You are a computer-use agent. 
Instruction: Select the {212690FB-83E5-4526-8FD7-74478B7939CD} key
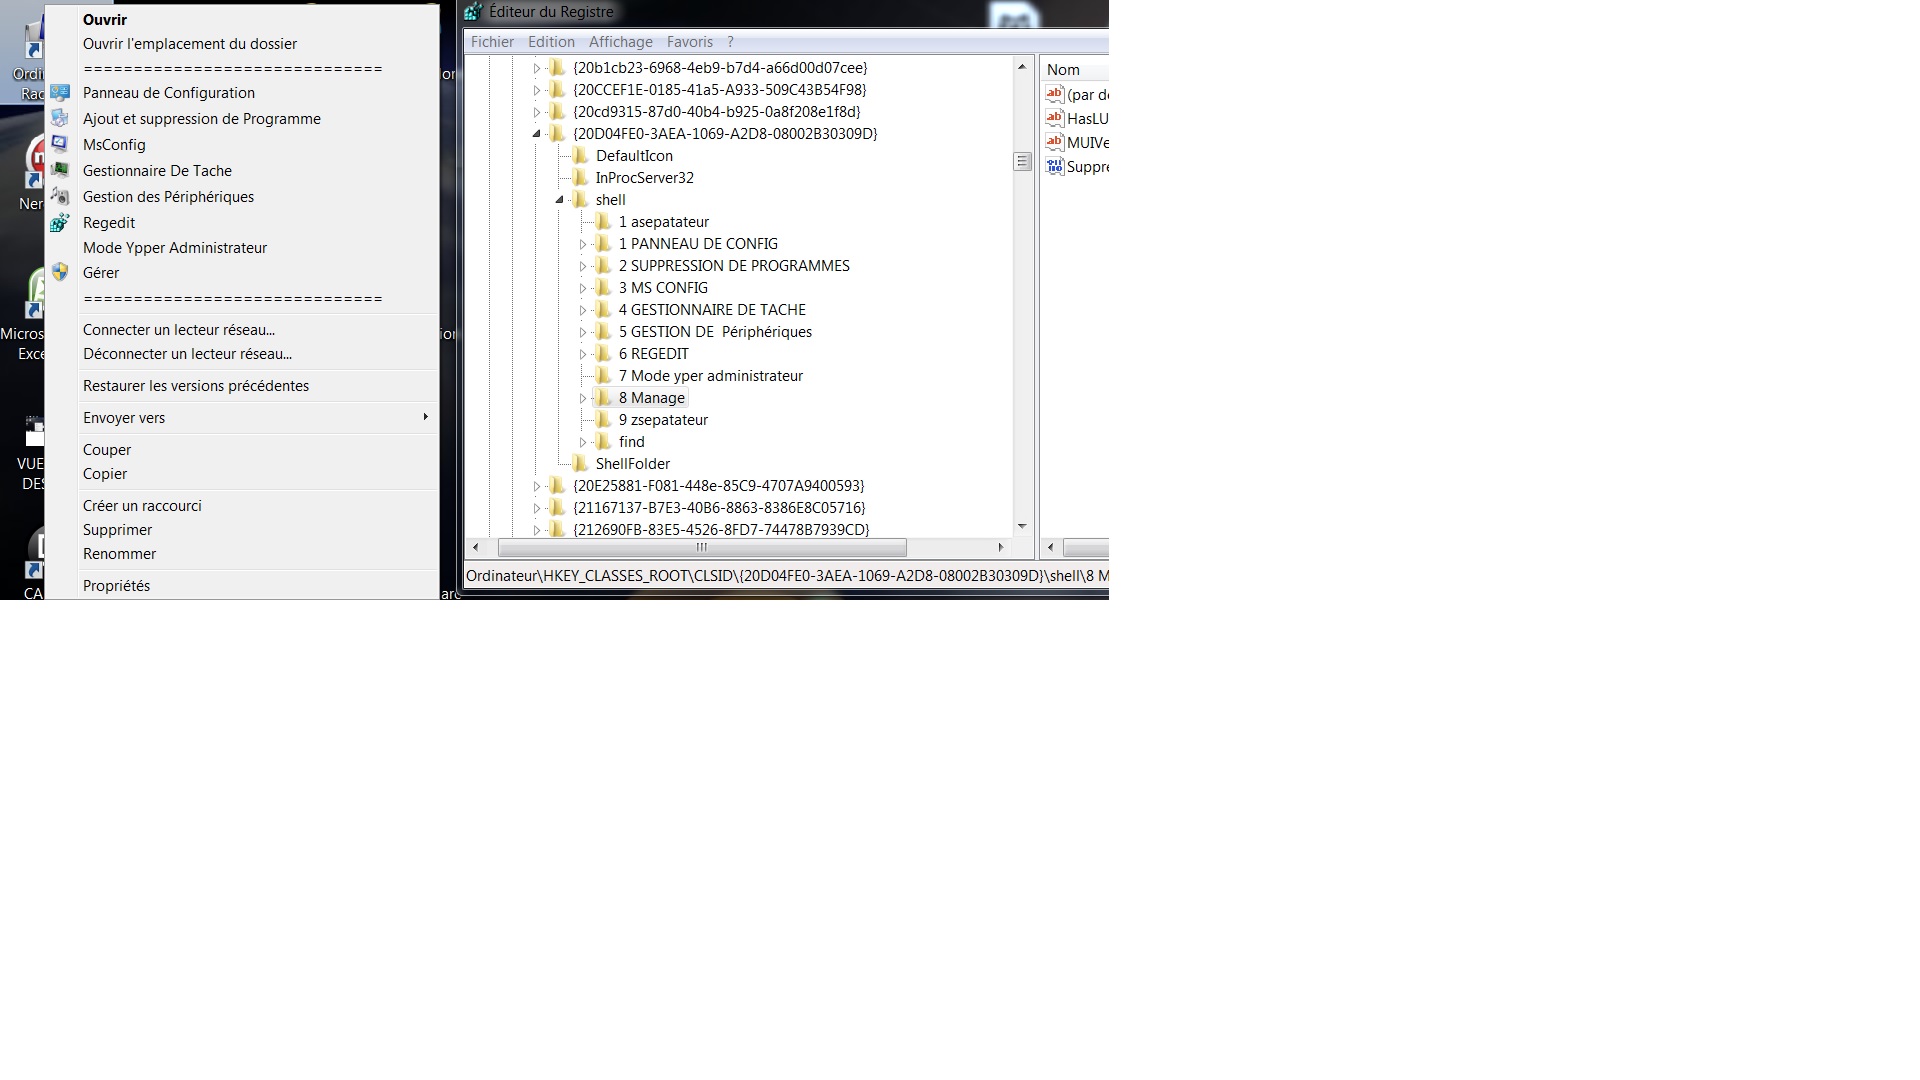(x=721, y=530)
